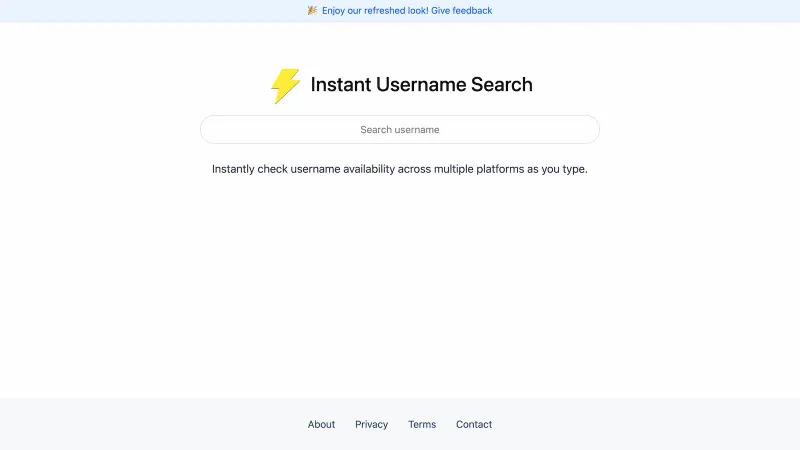Focus the Search username input field

(400, 130)
